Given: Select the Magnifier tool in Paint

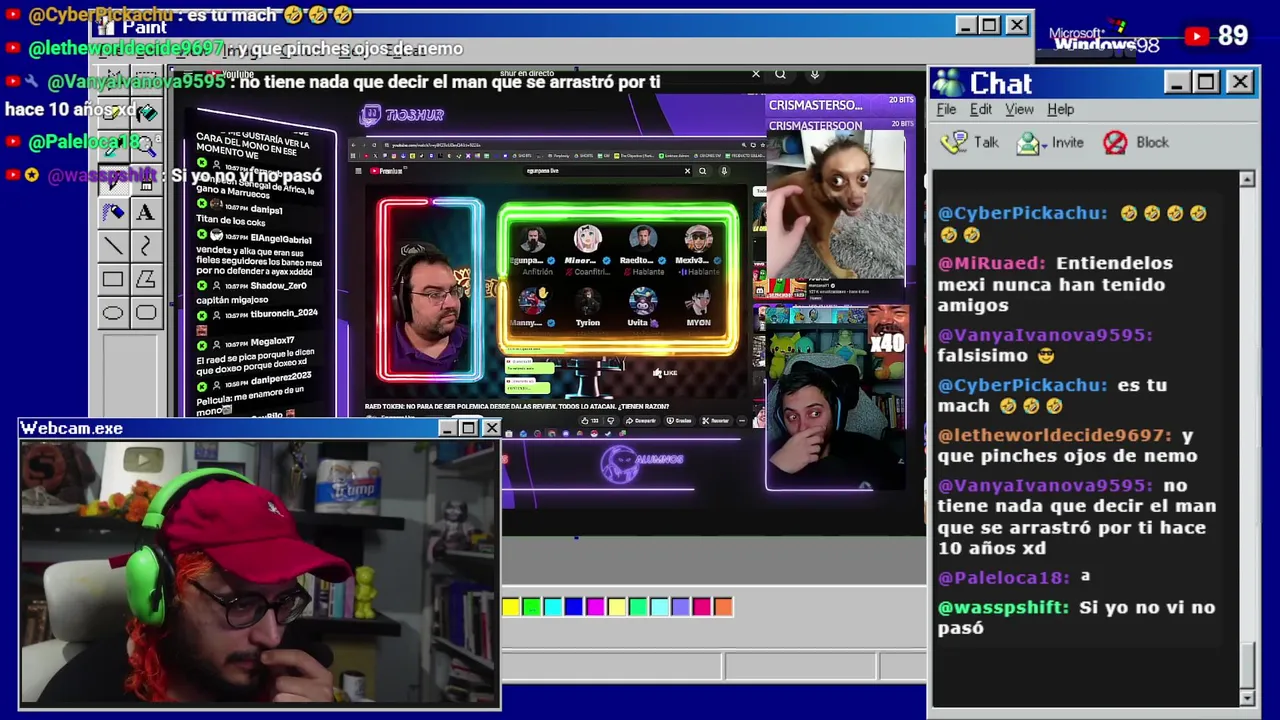Looking at the screenshot, I should tap(146, 146).
